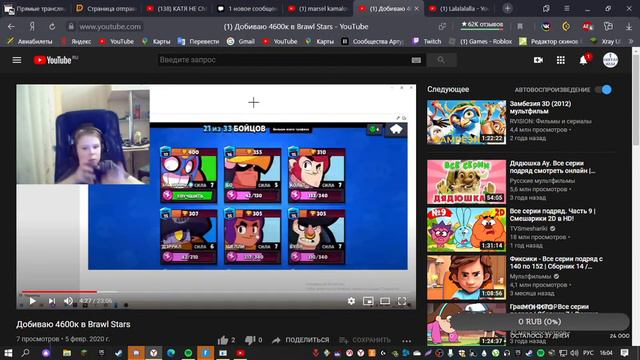Open the taskbar Spotify icon
The width and height of the screenshot is (640, 360).
188,353
